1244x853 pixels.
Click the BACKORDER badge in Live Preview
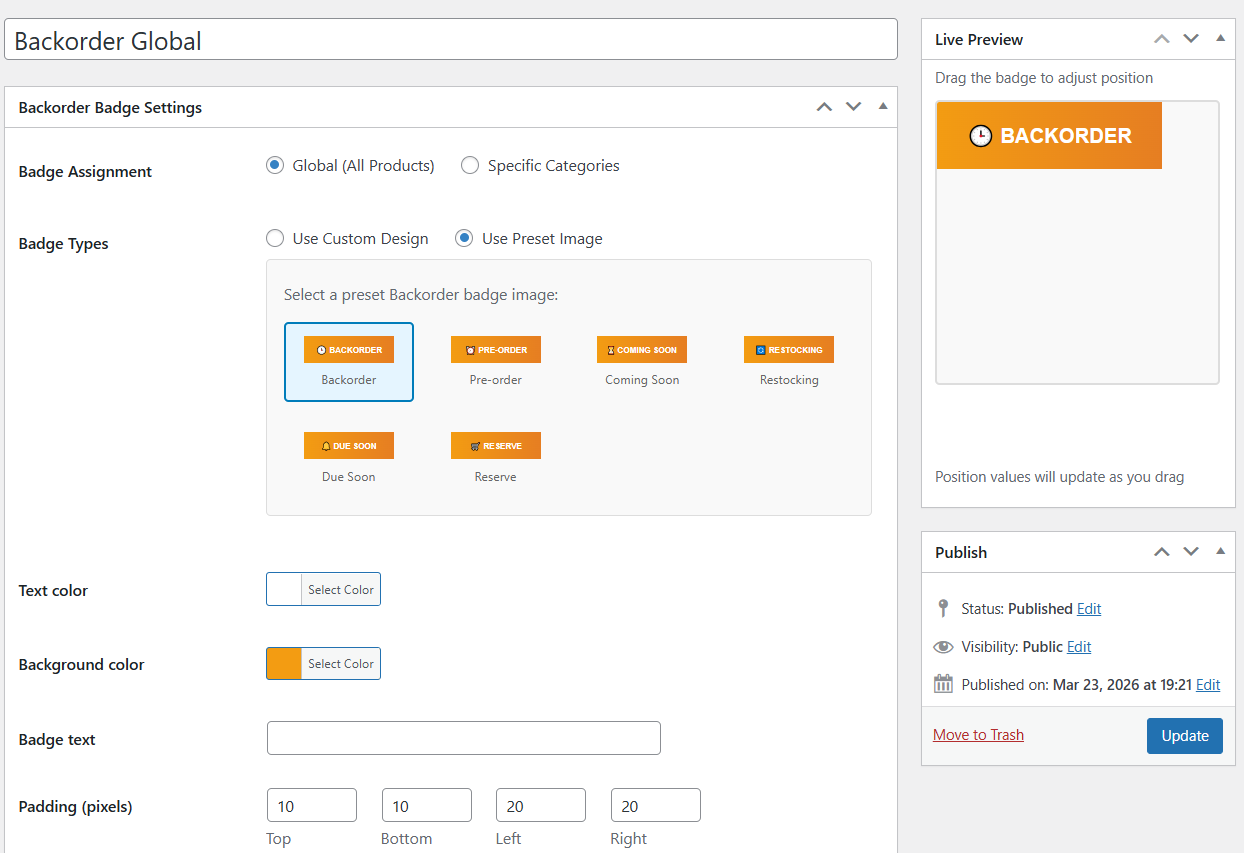(1048, 135)
